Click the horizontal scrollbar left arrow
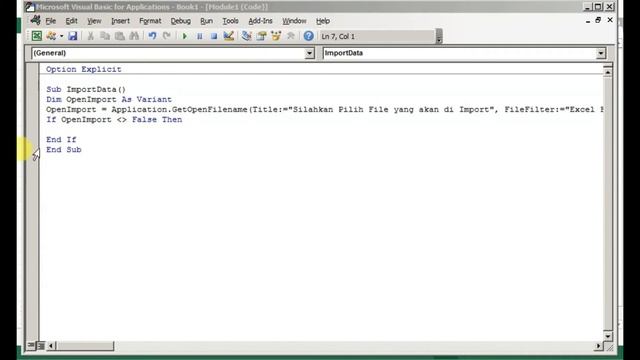This screenshot has width=640, height=360. click(51, 346)
